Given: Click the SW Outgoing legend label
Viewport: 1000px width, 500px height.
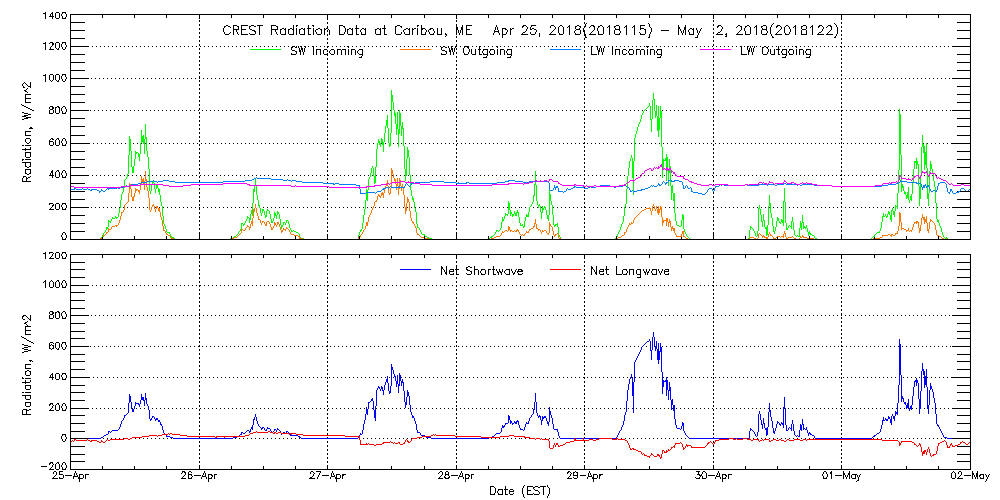Looking at the screenshot, I should [476, 52].
